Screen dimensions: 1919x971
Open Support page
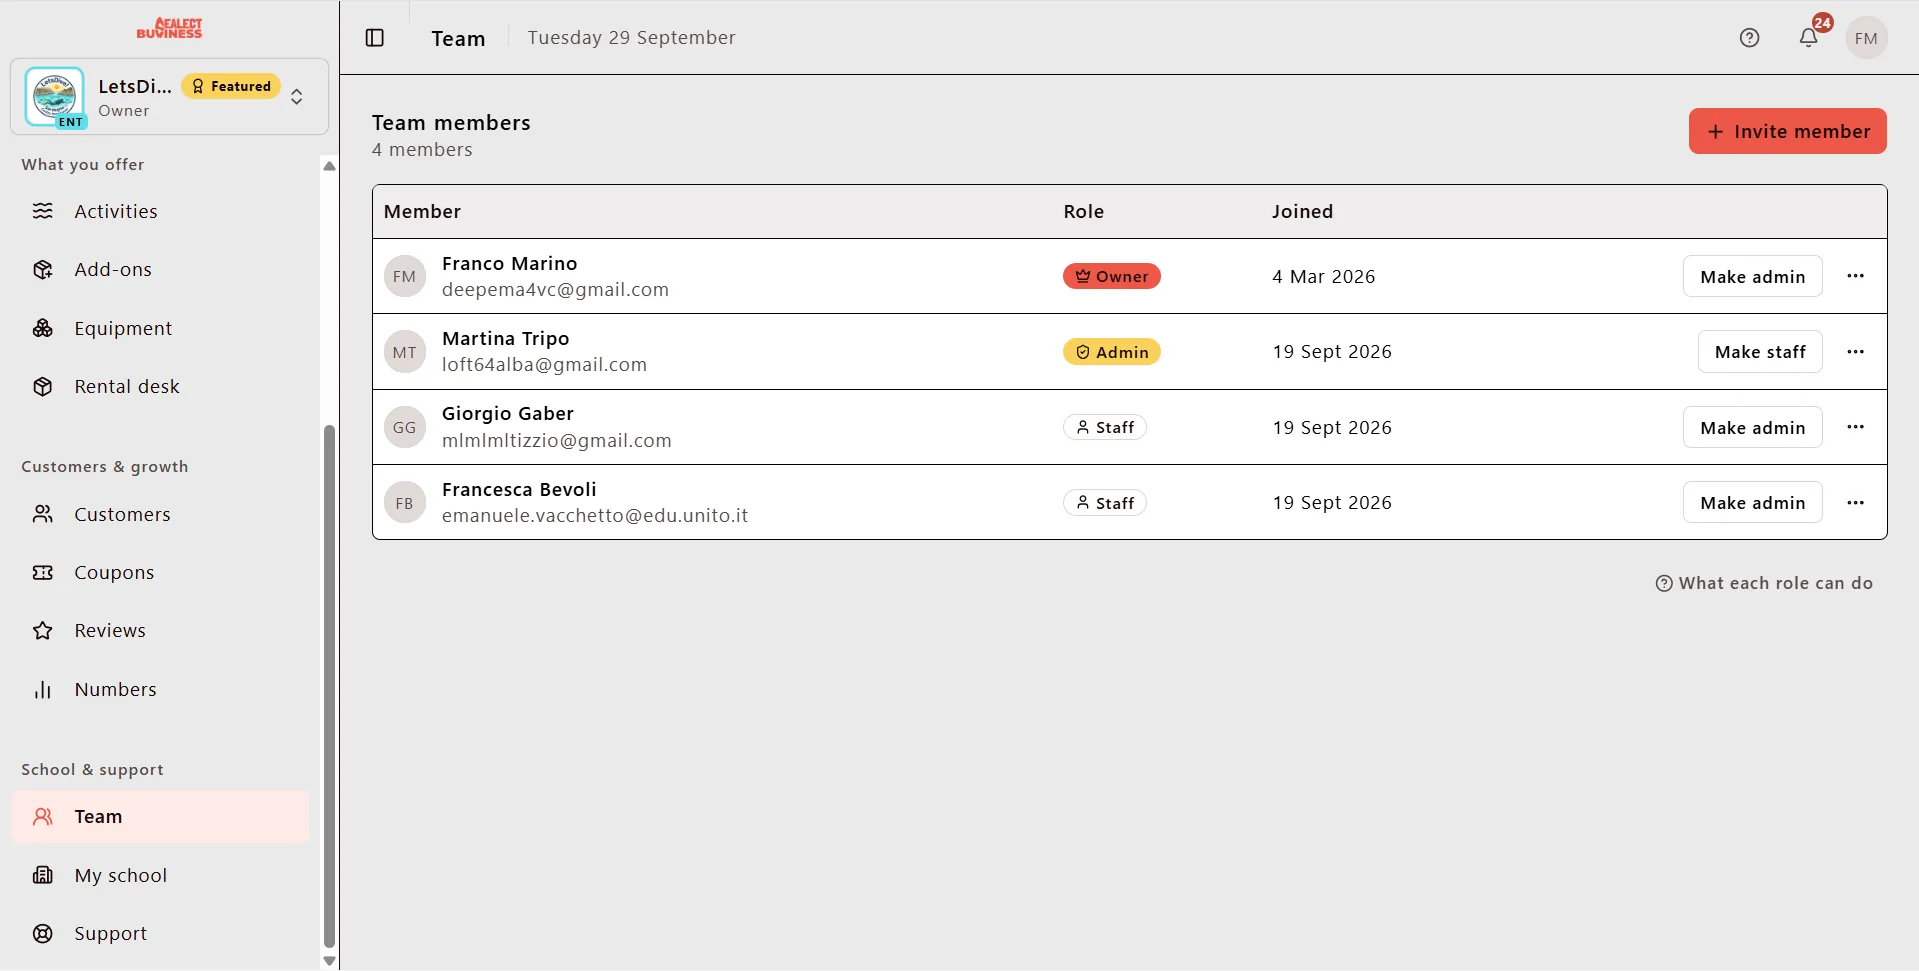coord(160,934)
